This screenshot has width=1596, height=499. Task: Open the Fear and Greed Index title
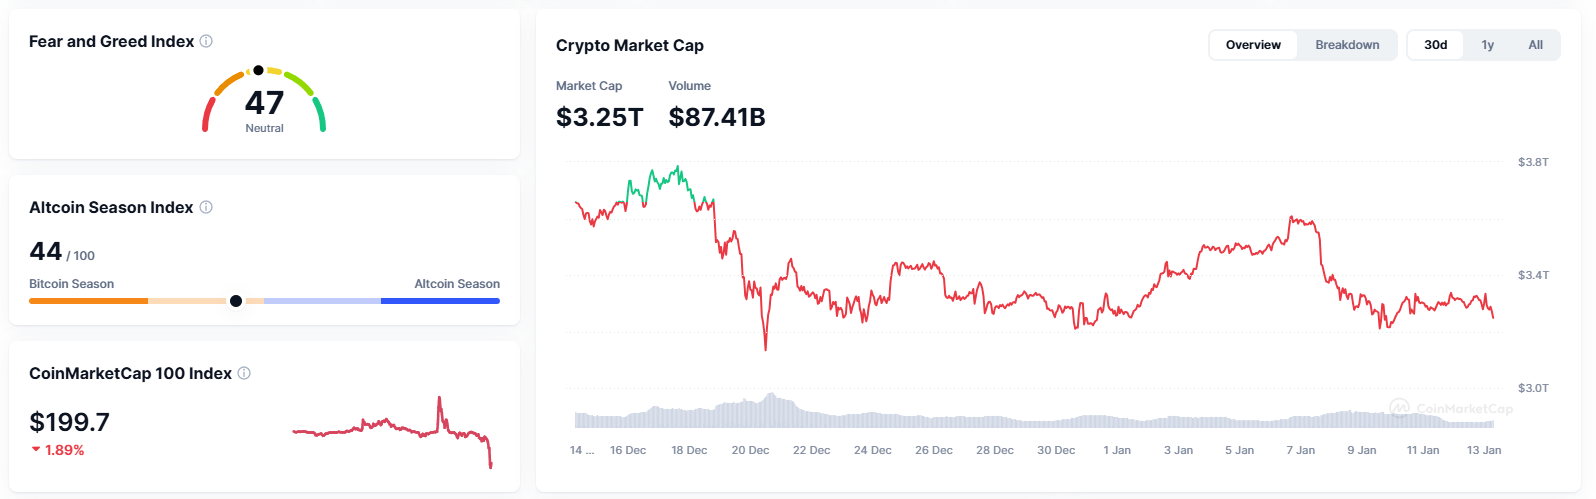tap(111, 41)
